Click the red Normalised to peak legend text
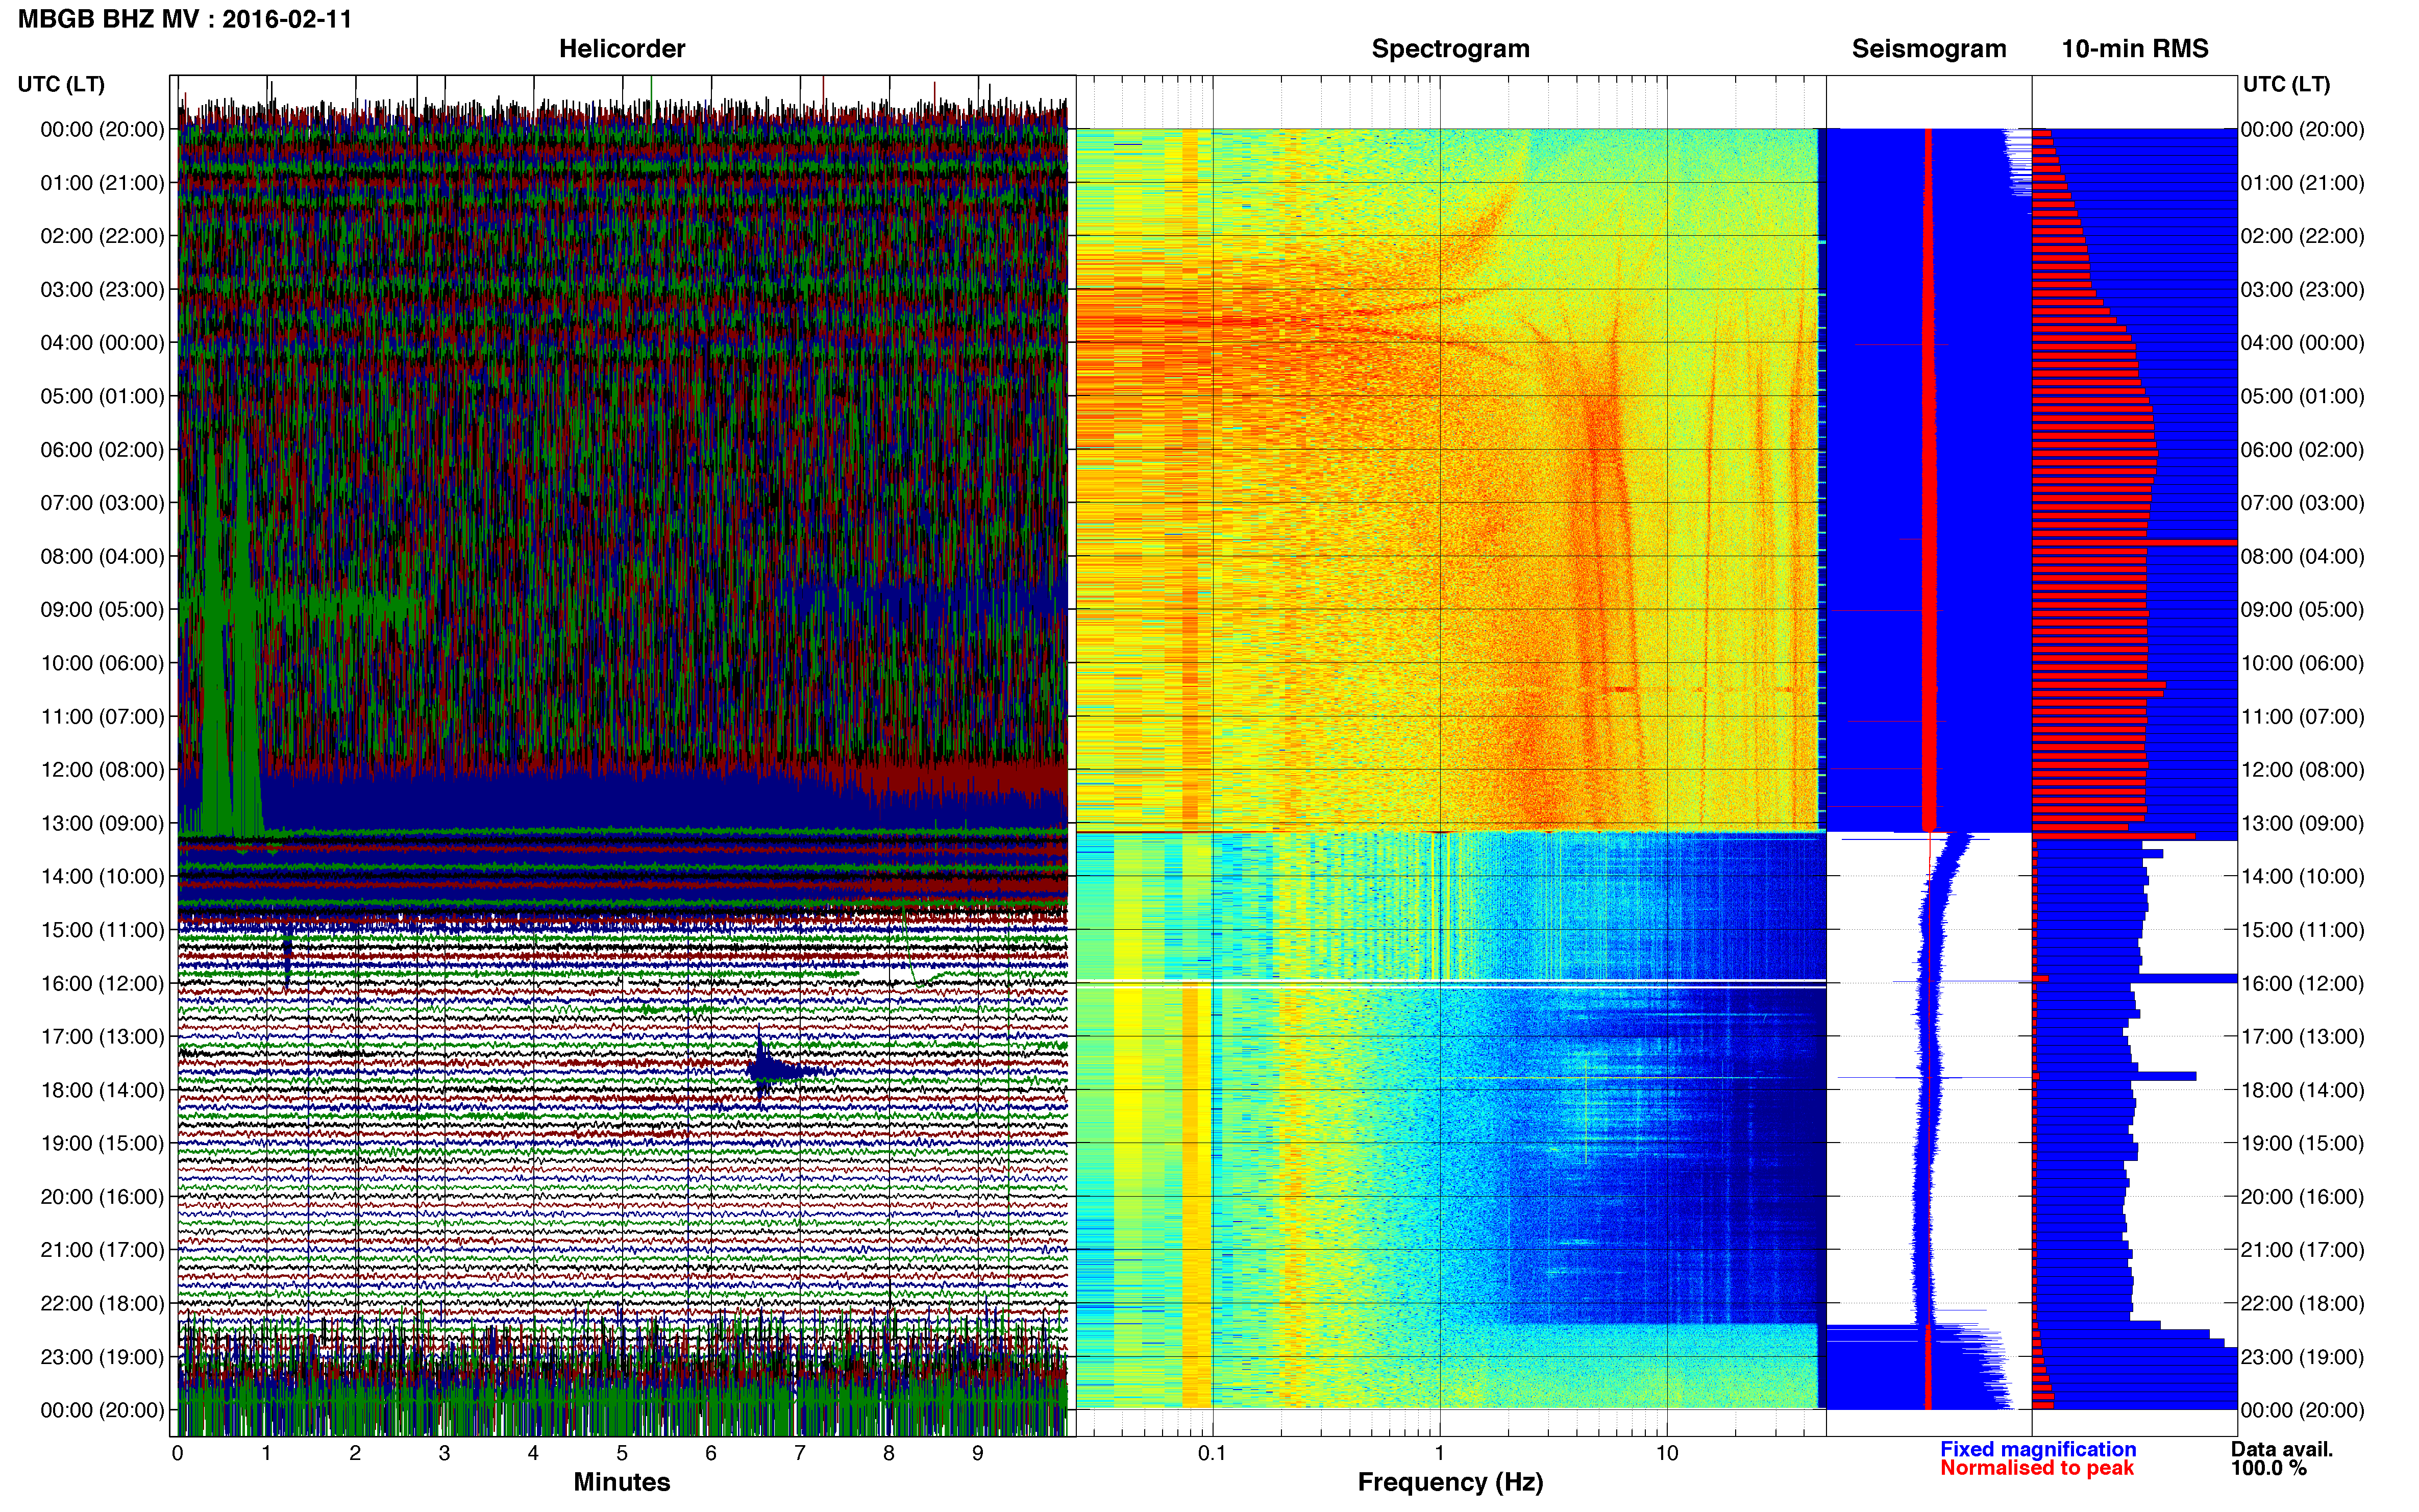2419x1512 pixels. point(2037,1468)
